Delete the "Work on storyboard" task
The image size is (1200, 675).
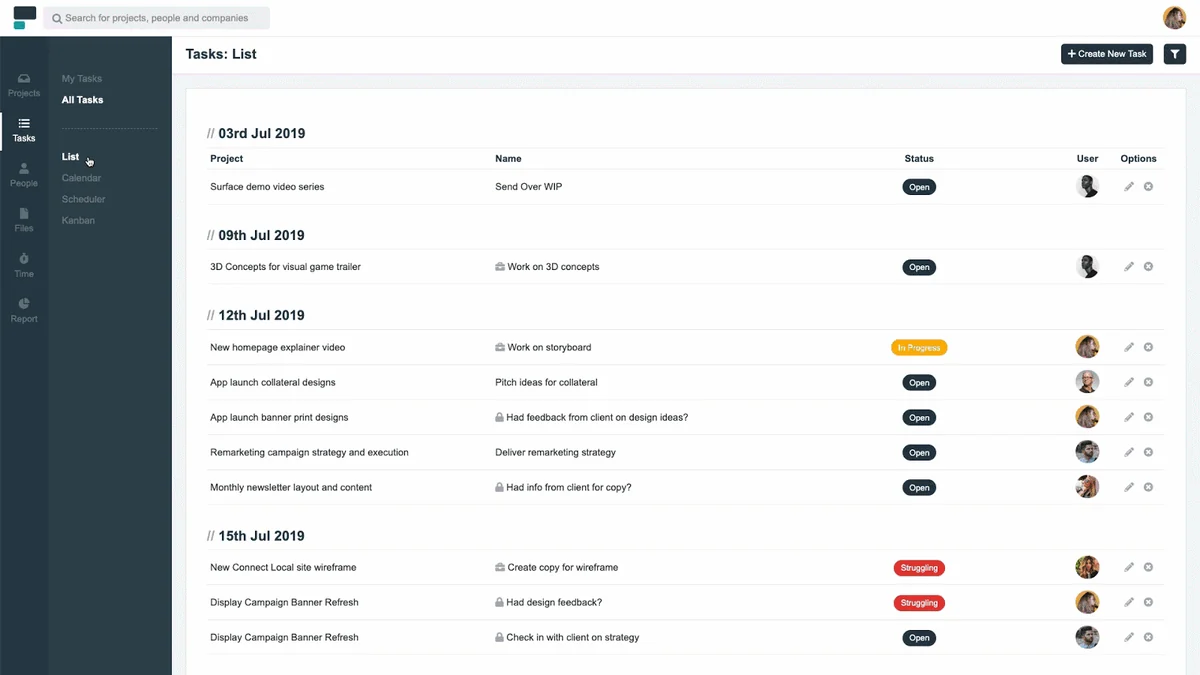tap(1148, 346)
